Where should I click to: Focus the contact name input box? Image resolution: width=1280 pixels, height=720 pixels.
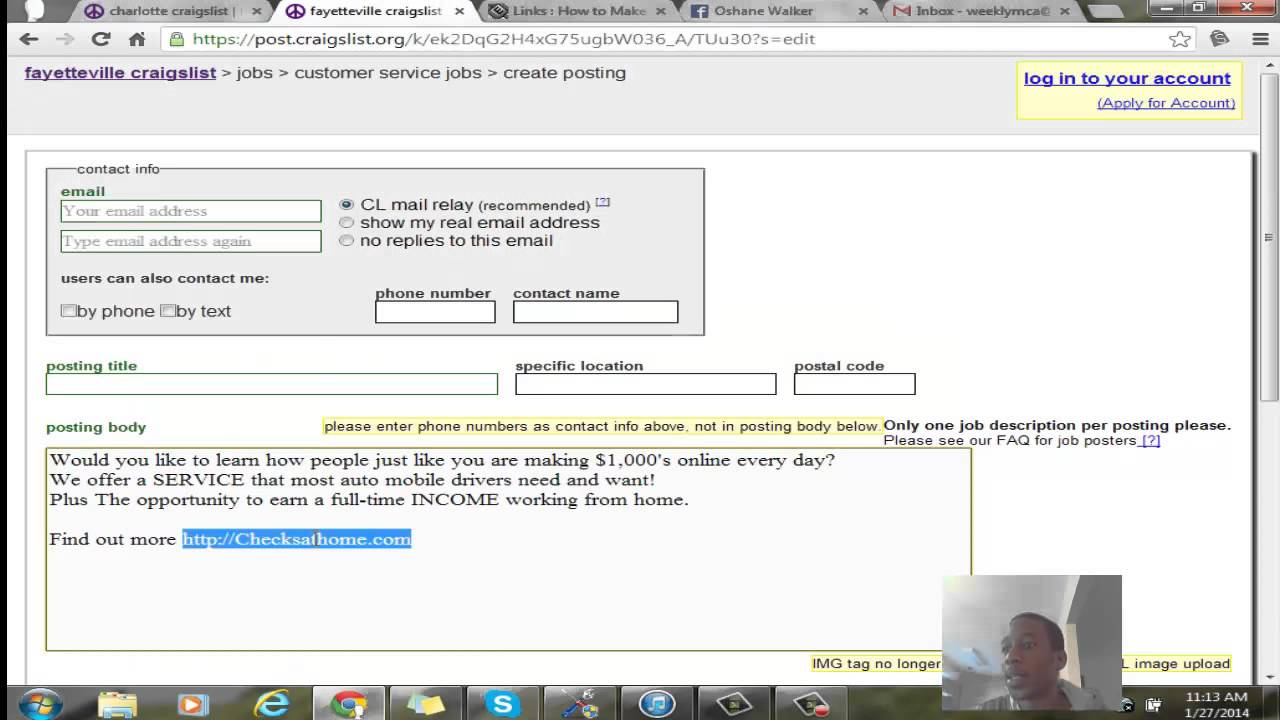(595, 312)
